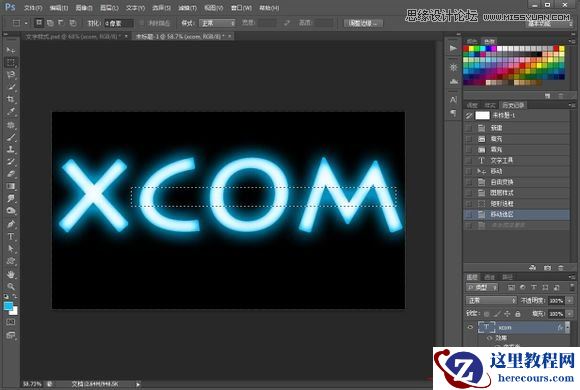Set history brush source at 自由变换 state

pos(469,182)
